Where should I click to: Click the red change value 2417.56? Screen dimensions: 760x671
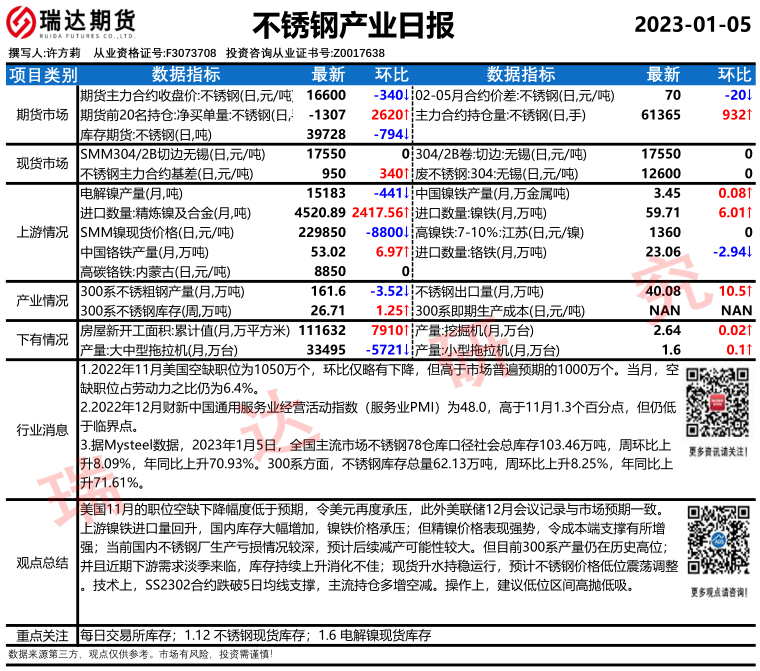[x=379, y=212]
